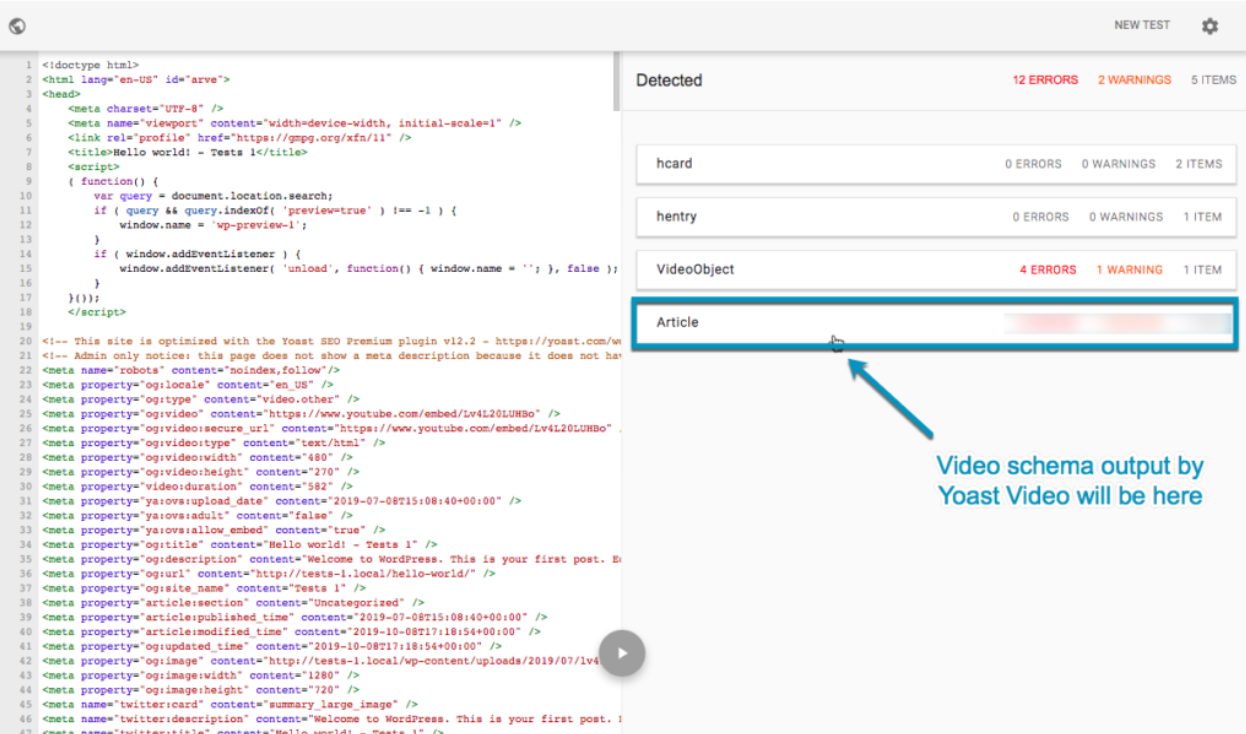The width and height of the screenshot is (1246, 734).
Task: Open the 4 ERRORS shown for VideoObject
Action: [x=1052, y=269]
